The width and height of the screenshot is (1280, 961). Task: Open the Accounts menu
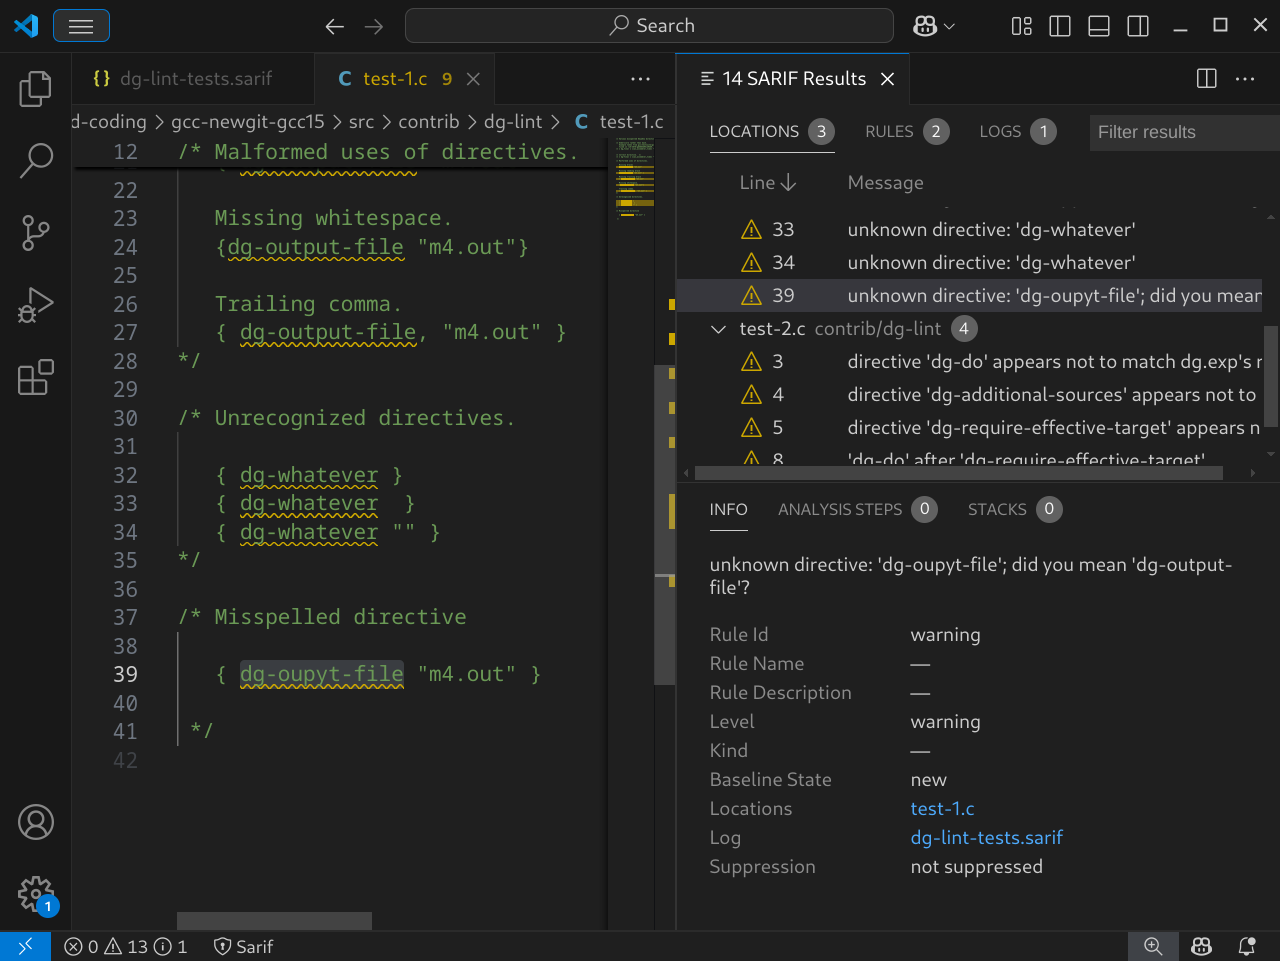click(x=35, y=822)
